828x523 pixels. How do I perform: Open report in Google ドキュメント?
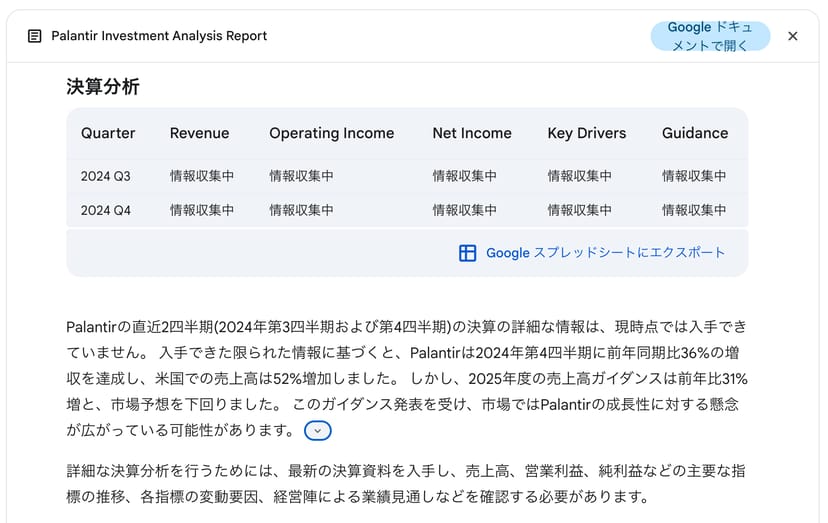click(x=710, y=36)
